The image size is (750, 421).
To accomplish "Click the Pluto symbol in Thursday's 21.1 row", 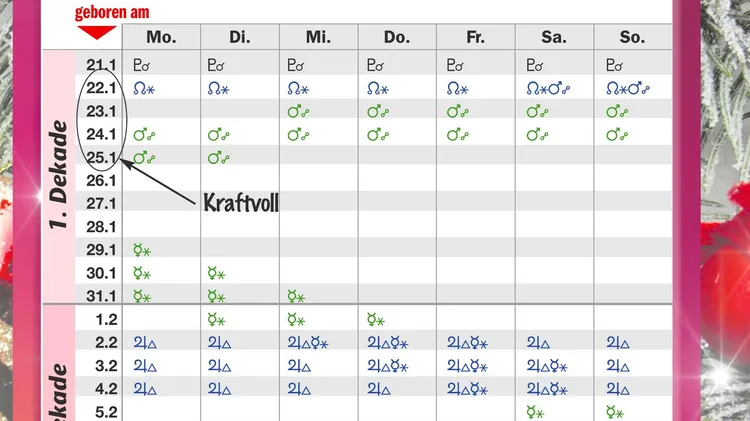I will pyautogui.click(x=371, y=66).
